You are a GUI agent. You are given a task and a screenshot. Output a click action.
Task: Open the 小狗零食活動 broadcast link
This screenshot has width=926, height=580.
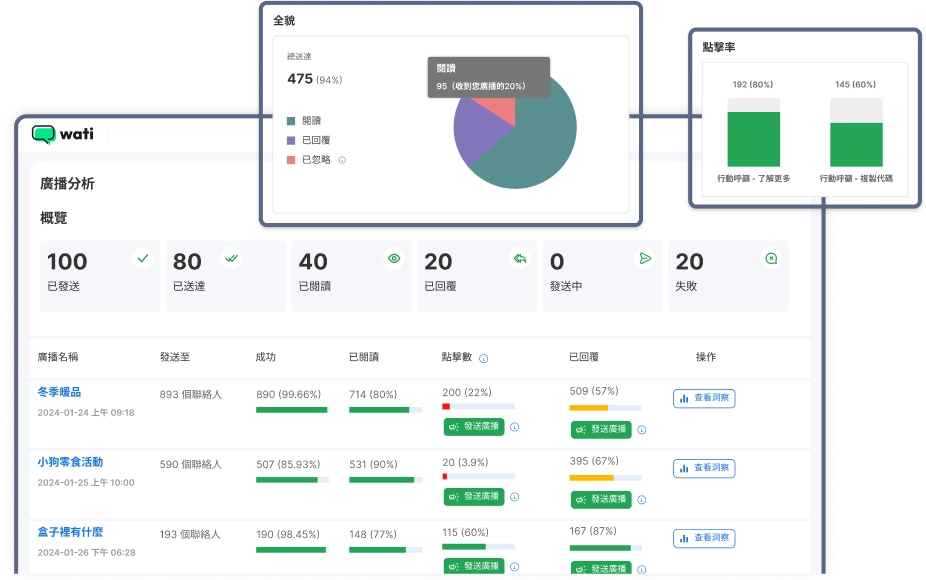[70, 463]
